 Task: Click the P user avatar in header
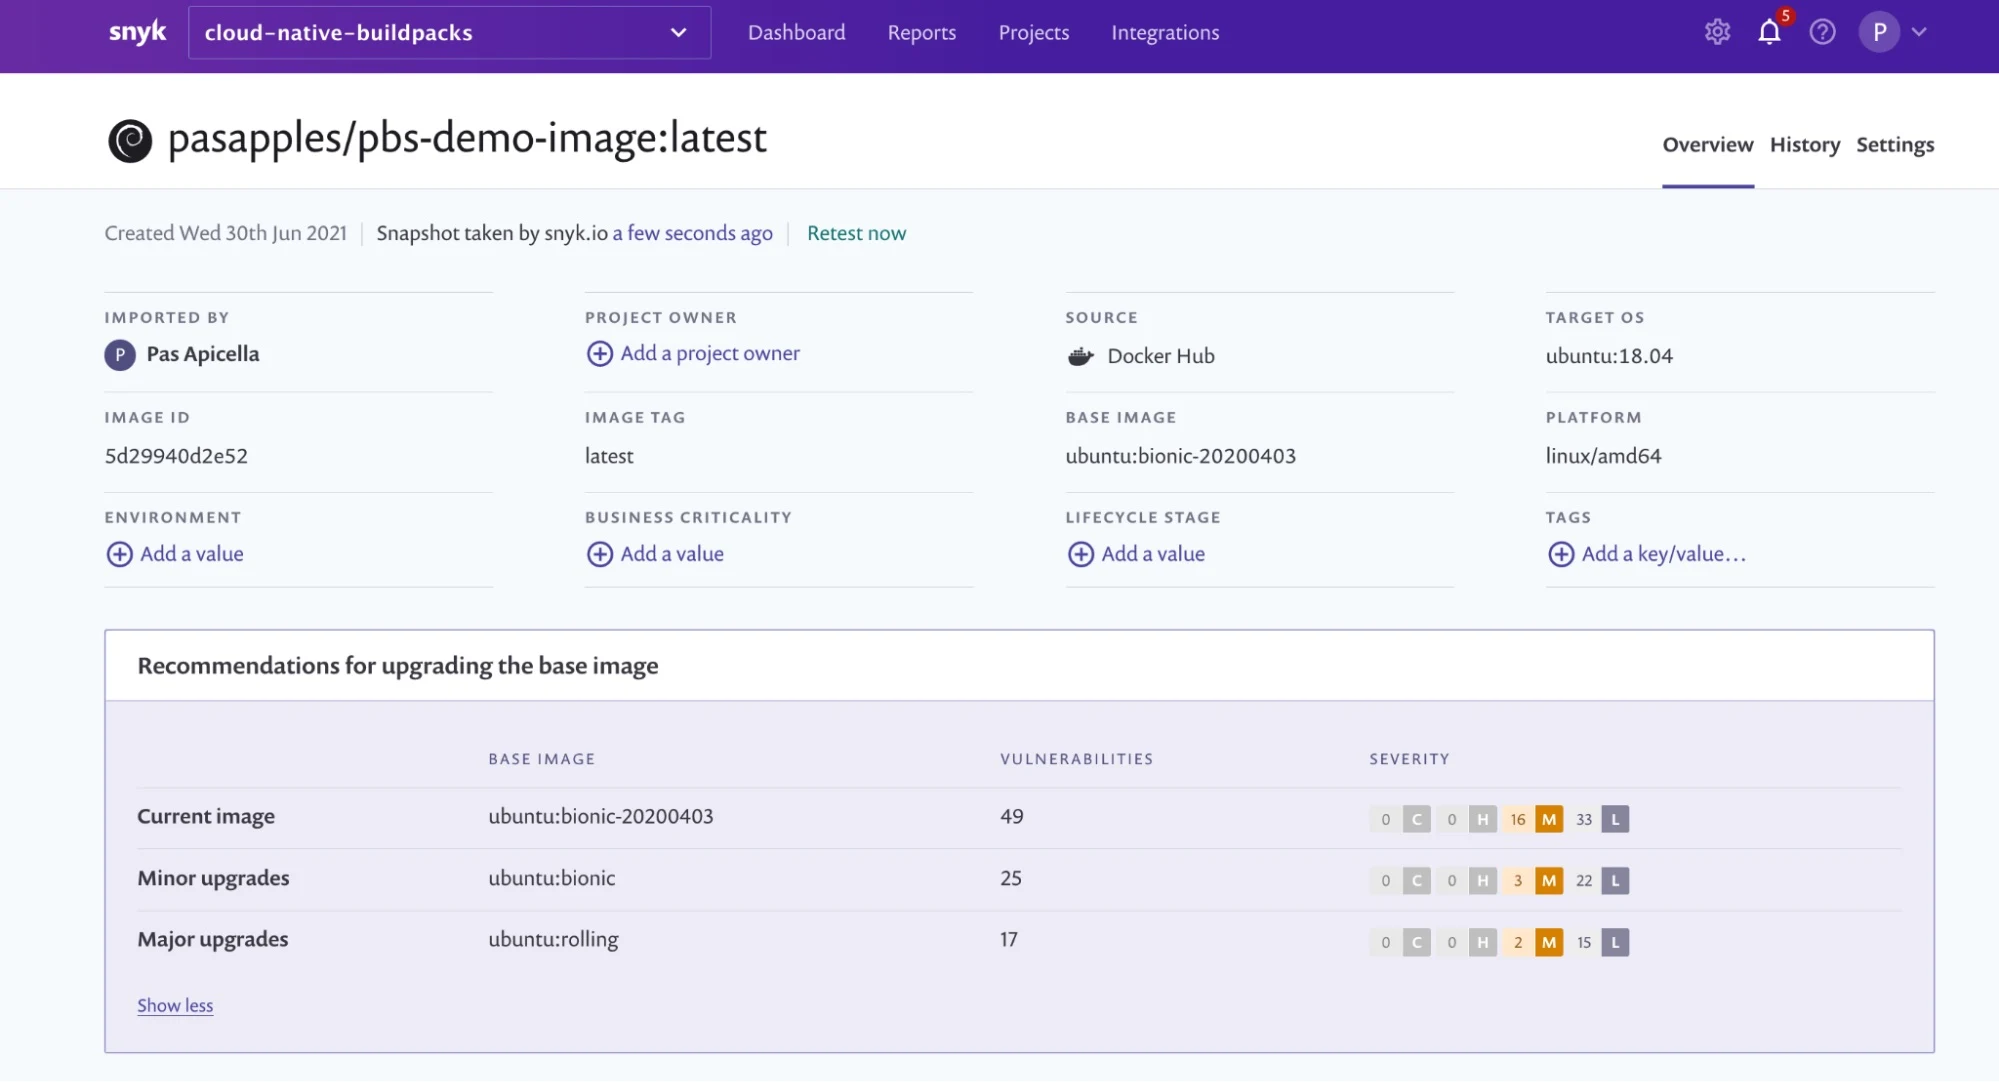click(x=1879, y=32)
